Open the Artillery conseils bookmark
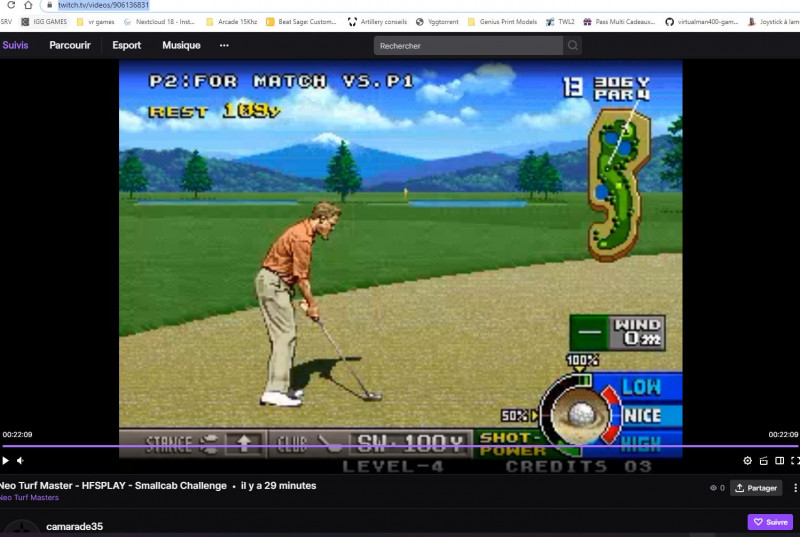Image resolution: width=800 pixels, height=537 pixels. (x=378, y=22)
